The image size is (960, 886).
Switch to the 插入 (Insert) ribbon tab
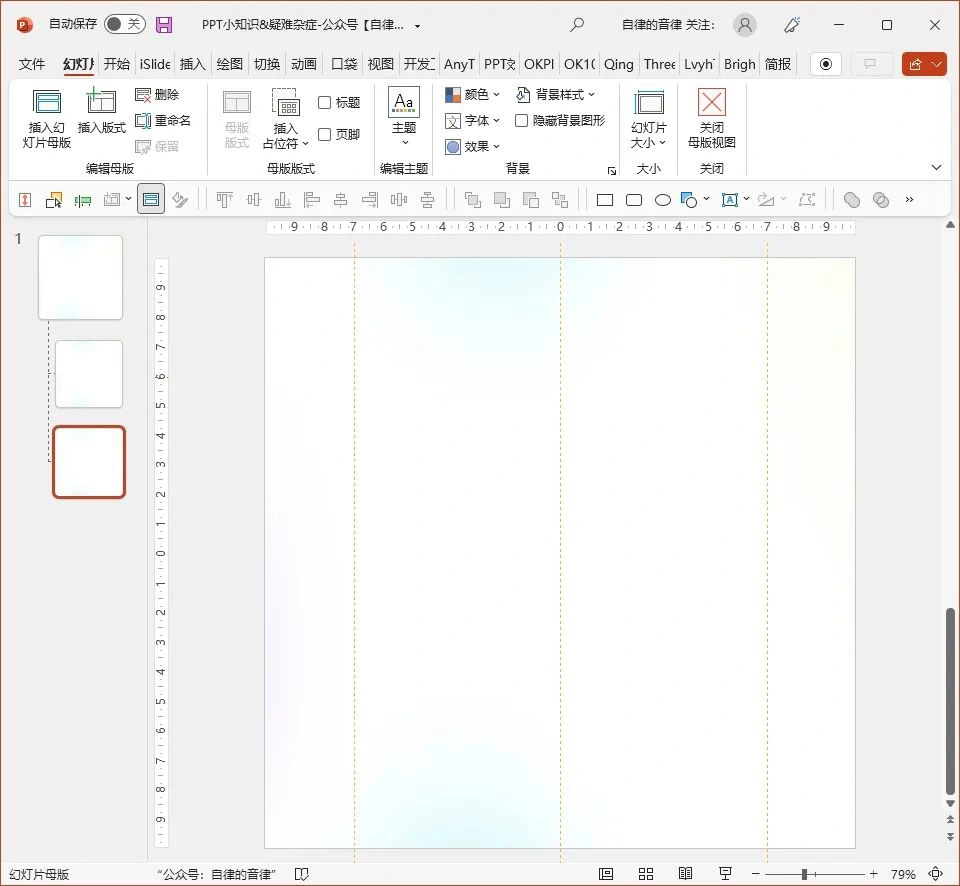pos(192,64)
